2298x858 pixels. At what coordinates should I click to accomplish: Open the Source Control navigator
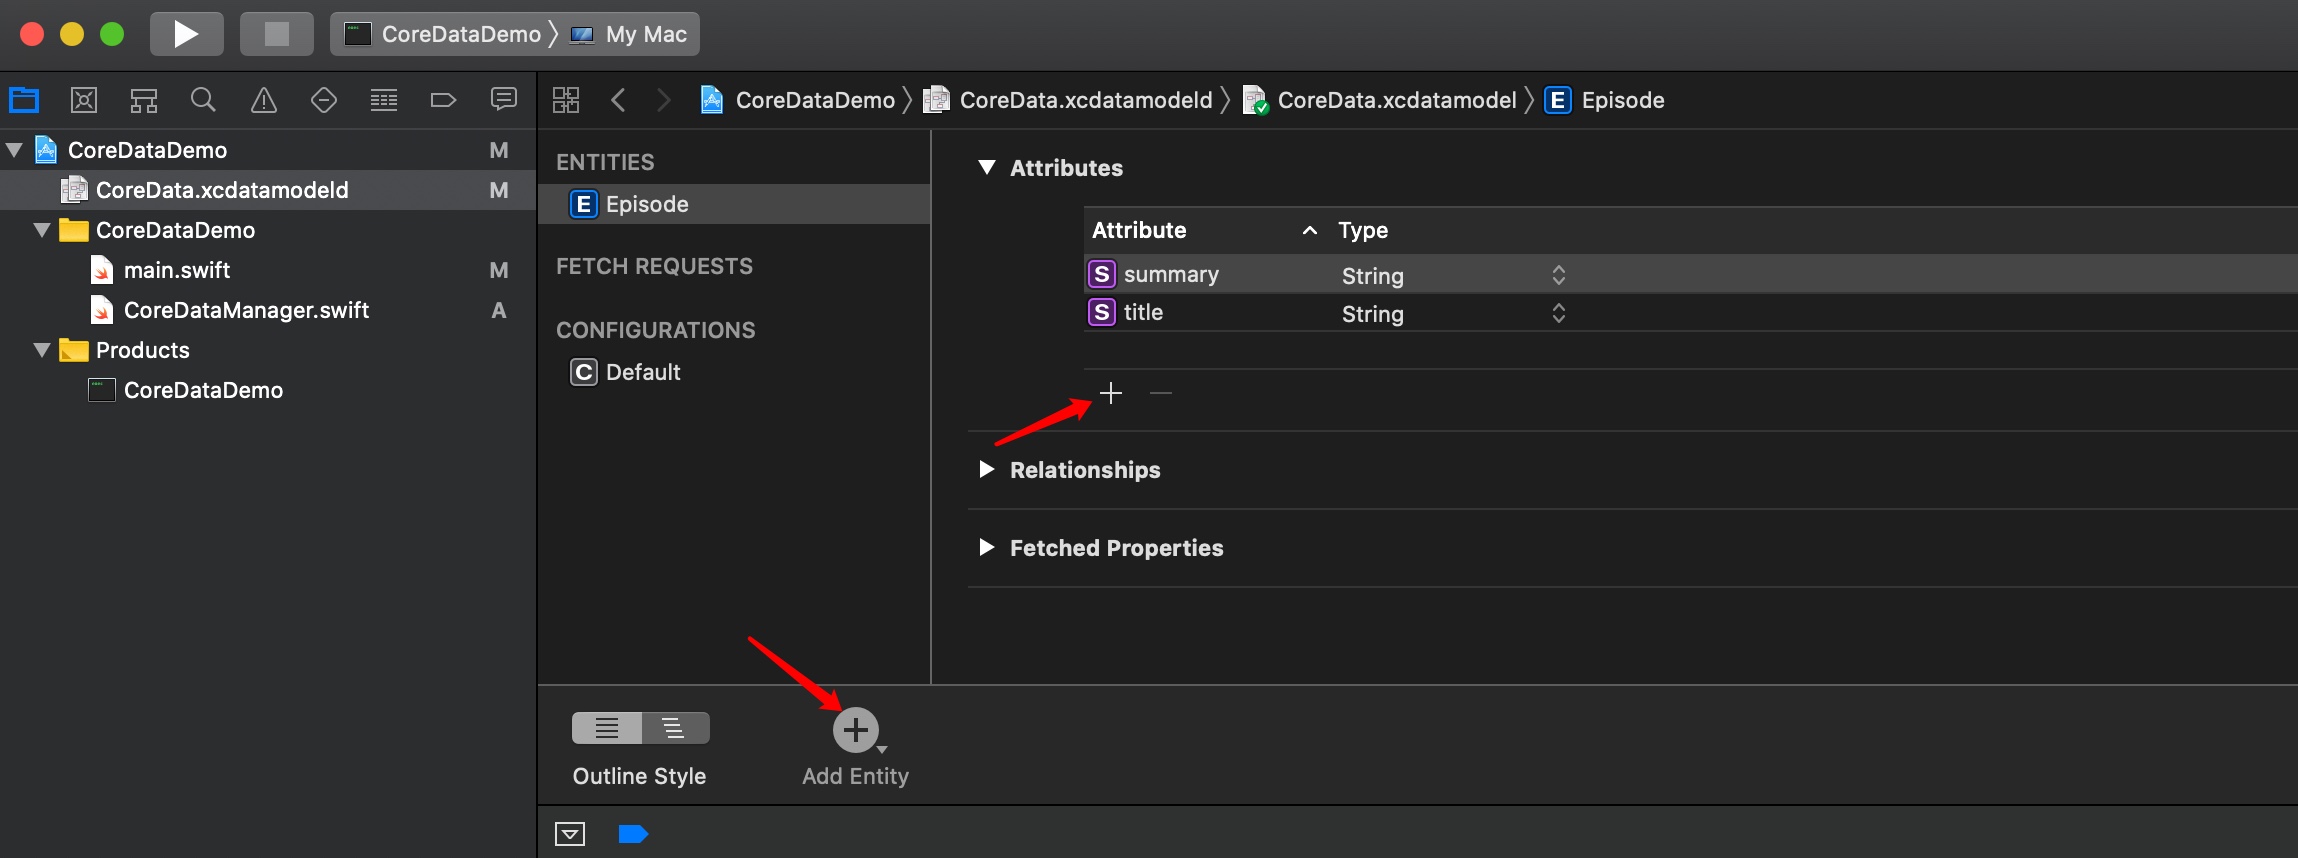pos(84,100)
